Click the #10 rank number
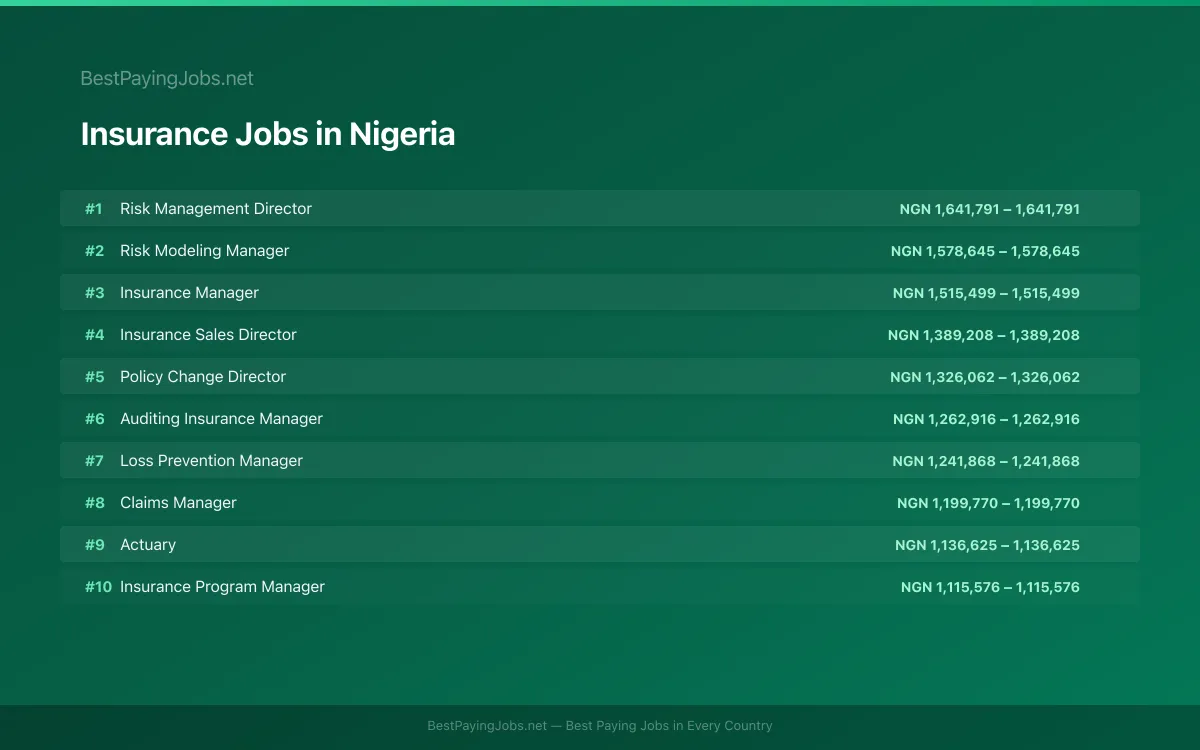 (98, 586)
